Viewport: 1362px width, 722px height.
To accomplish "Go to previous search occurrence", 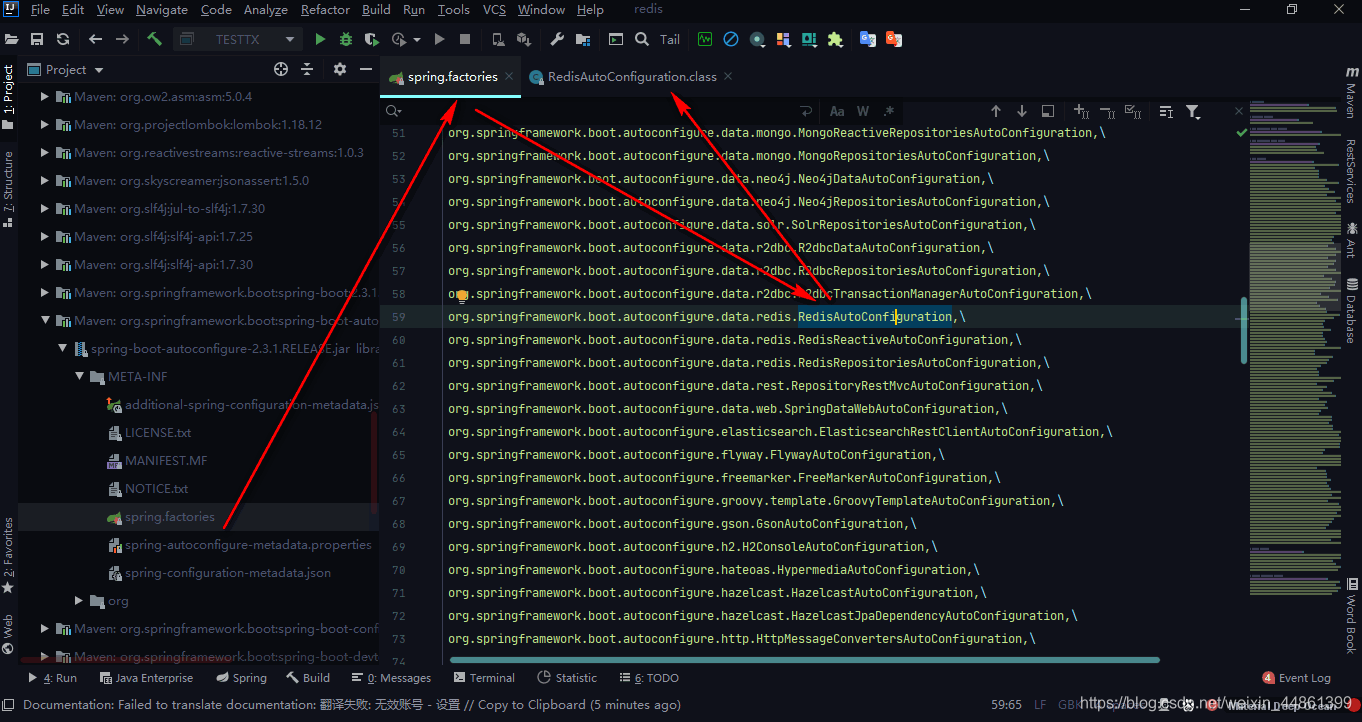I will (996, 111).
